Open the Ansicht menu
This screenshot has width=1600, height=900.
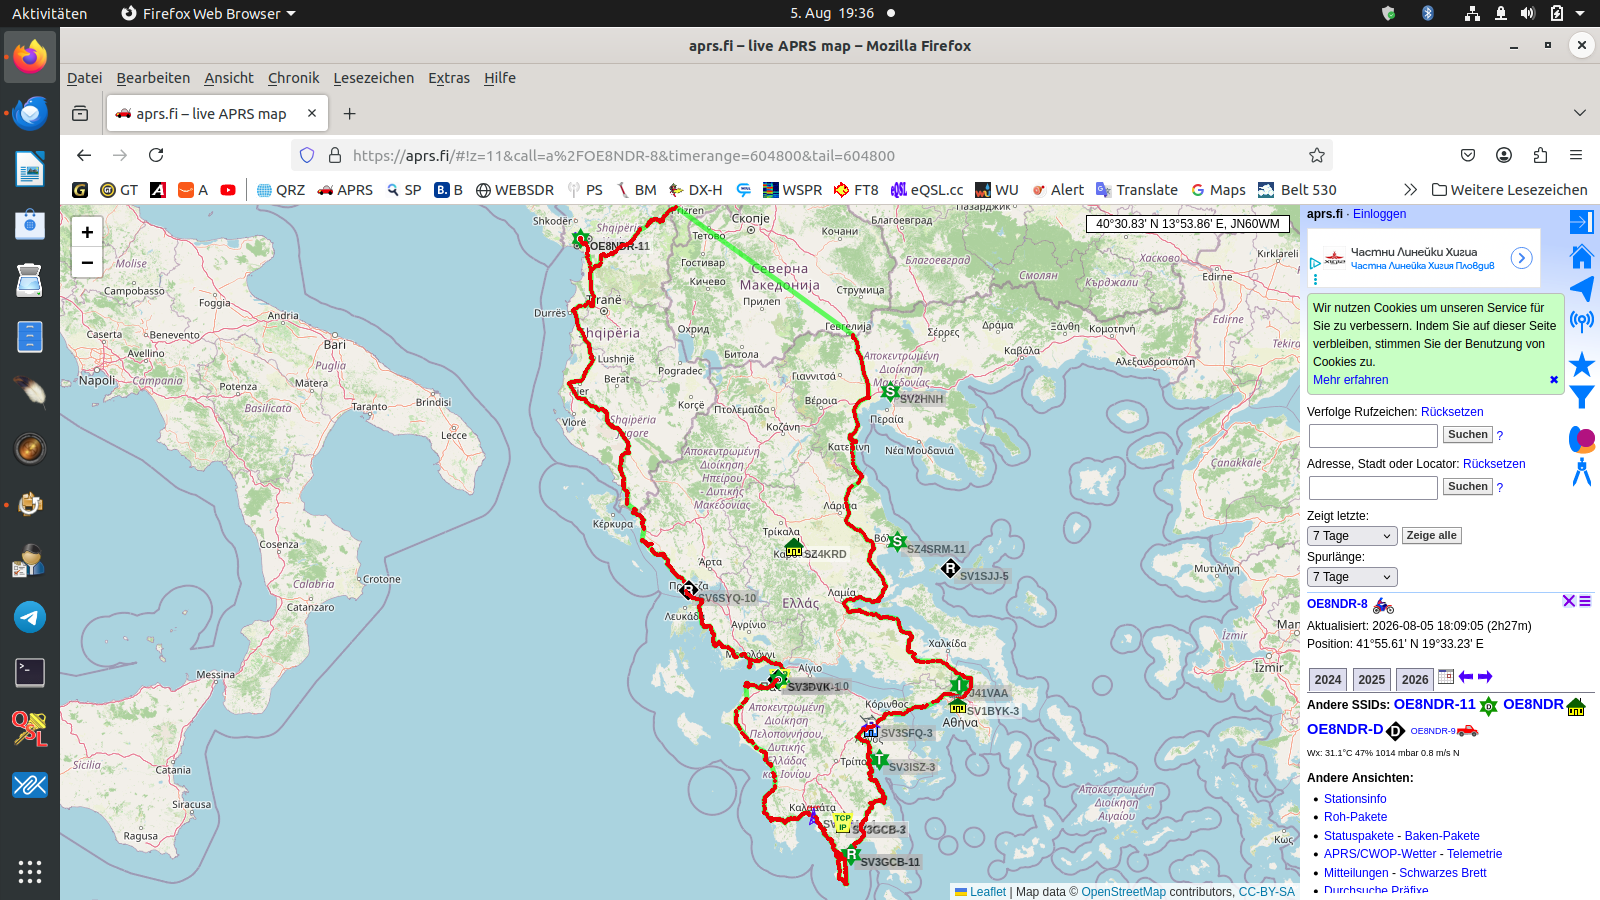[229, 78]
